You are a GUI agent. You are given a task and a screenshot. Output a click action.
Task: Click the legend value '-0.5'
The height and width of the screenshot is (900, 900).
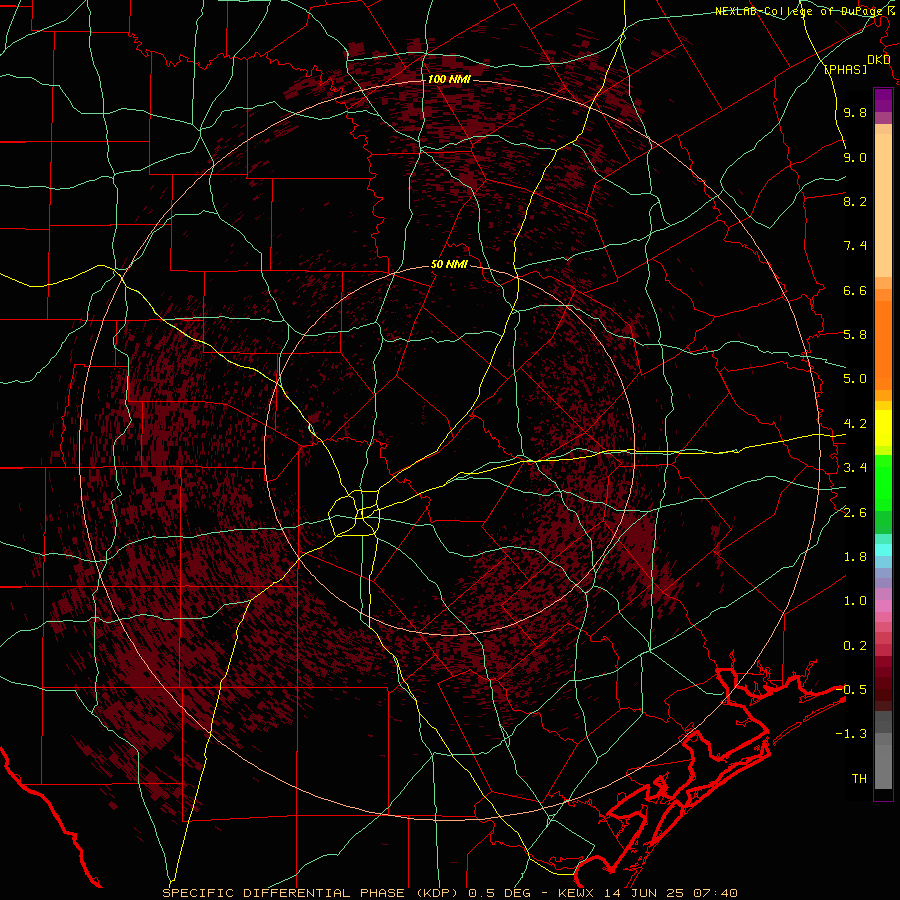[x=851, y=690]
